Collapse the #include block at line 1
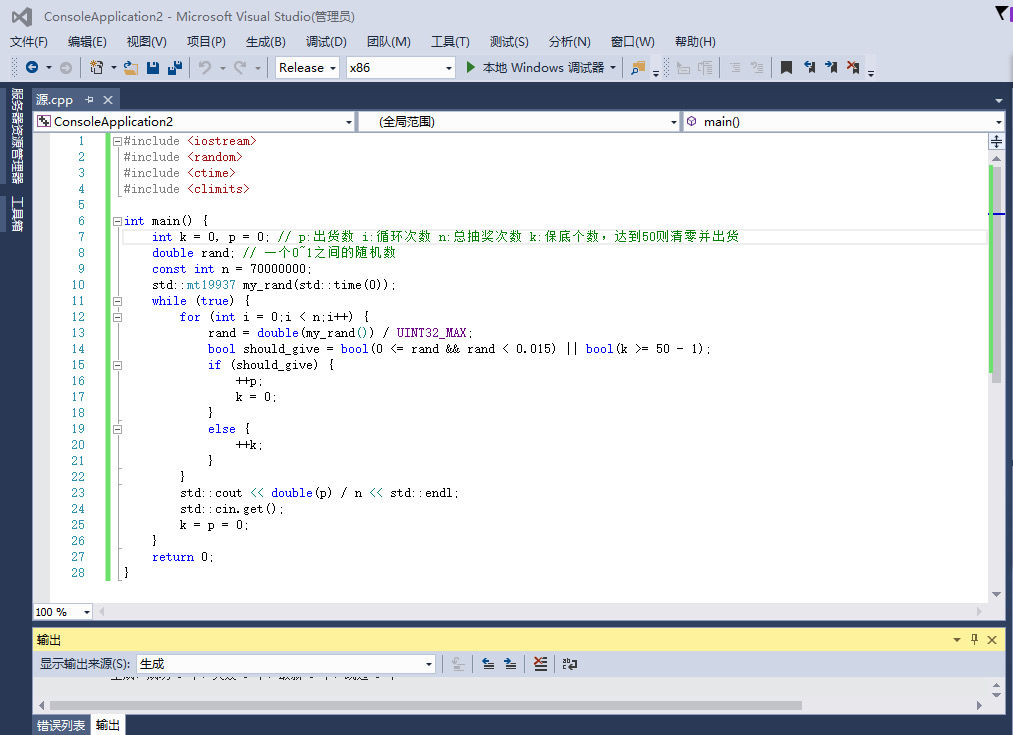 coord(118,141)
